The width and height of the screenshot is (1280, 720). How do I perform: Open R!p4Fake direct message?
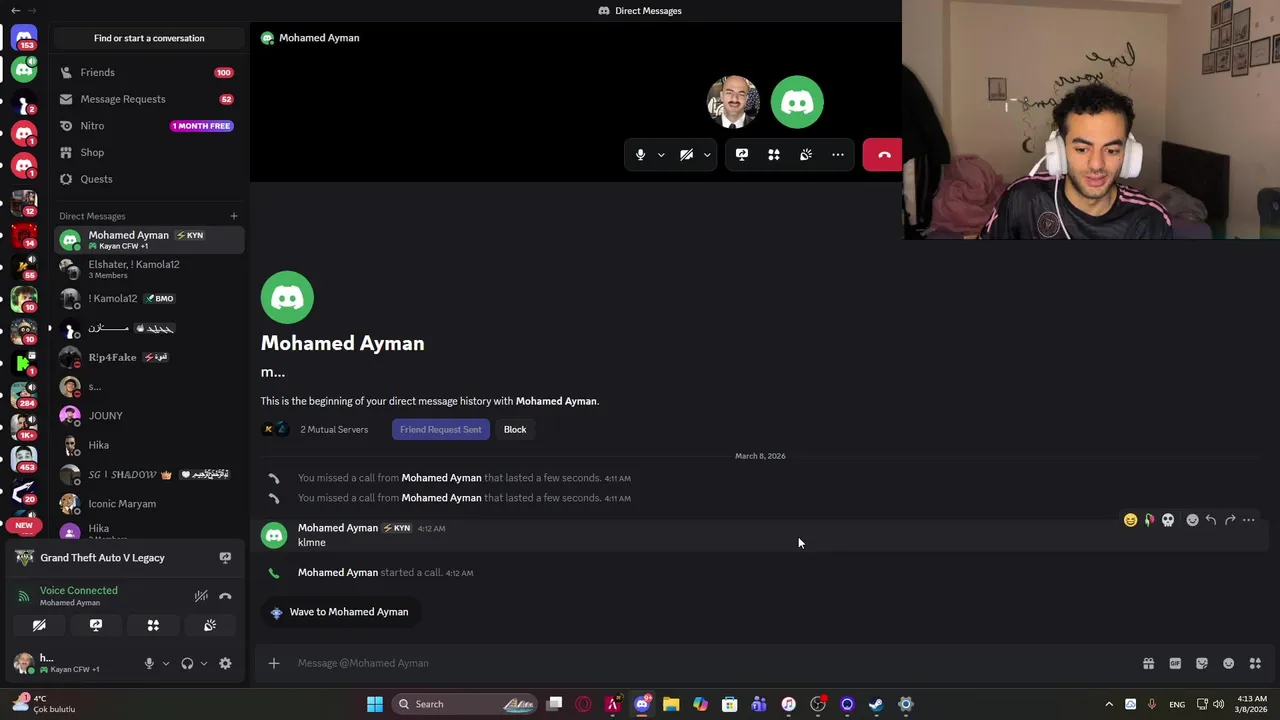click(148, 357)
